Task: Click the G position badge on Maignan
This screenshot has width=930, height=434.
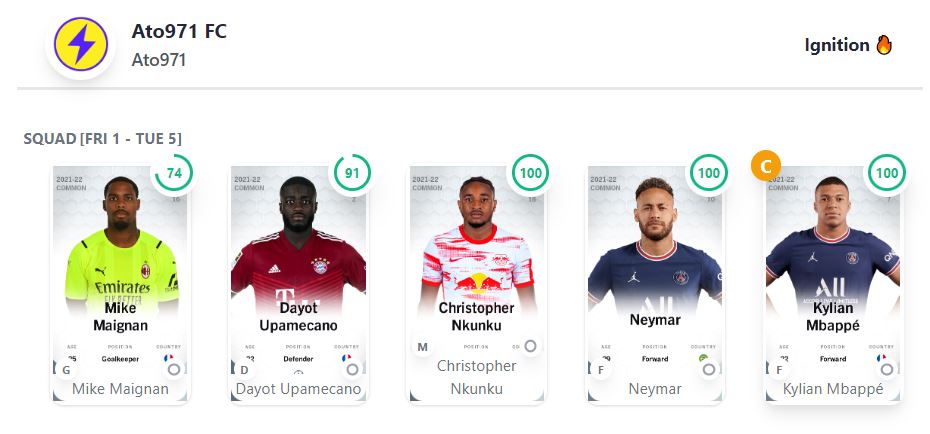Action: coord(66,370)
